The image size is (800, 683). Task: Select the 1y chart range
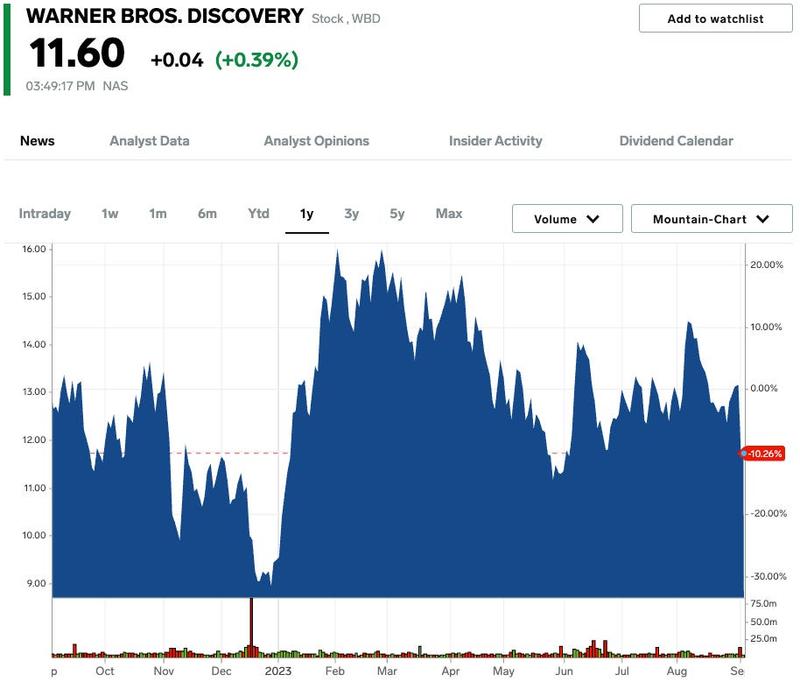coord(307,214)
